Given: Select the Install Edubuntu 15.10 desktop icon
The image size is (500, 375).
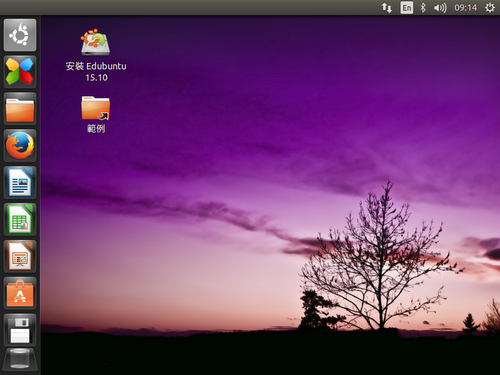Looking at the screenshot, I should tap(96, 42).
